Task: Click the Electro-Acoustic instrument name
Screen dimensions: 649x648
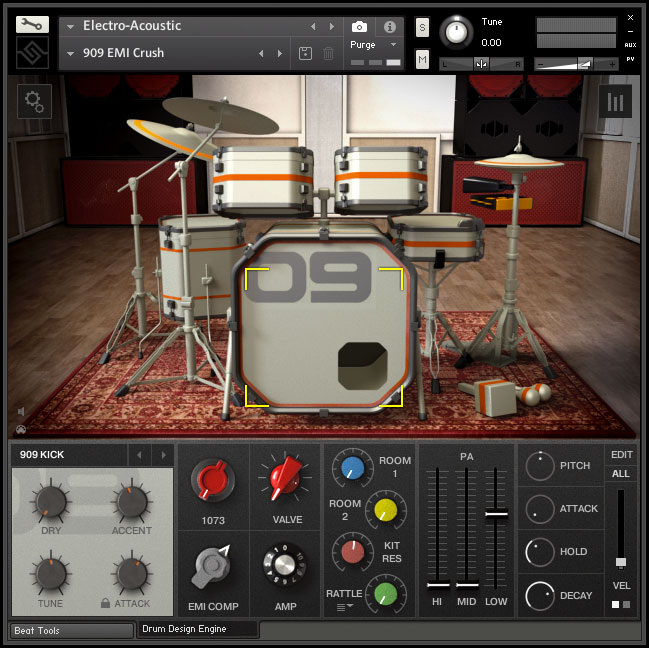Action: [132, 26]
